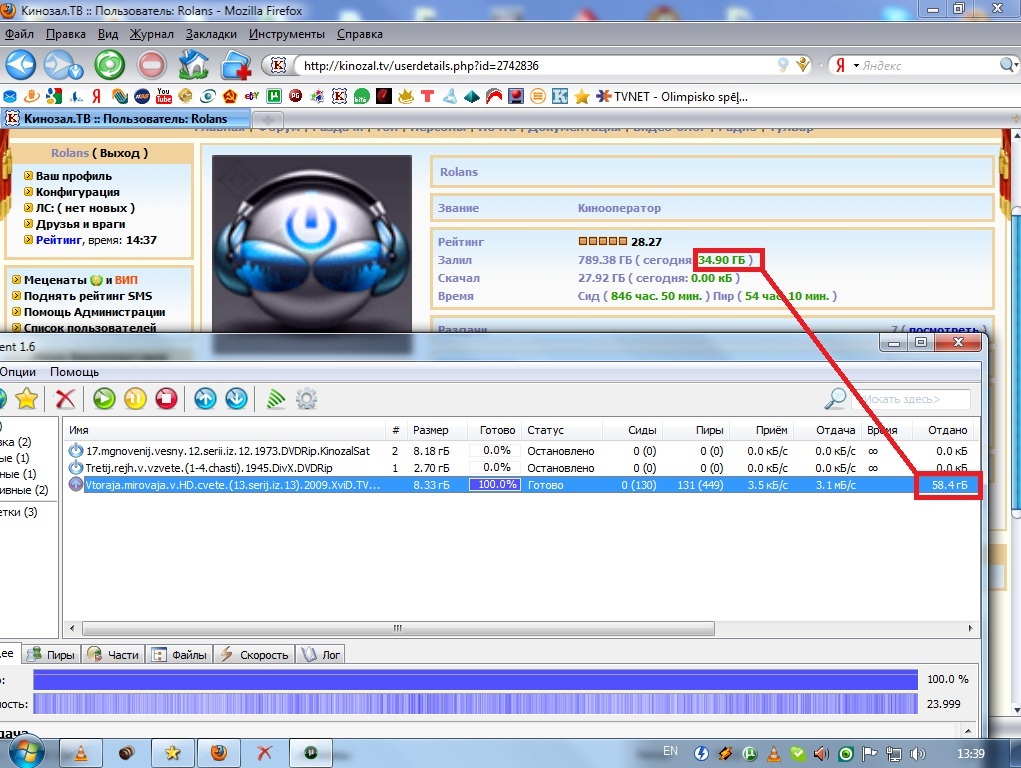1021x768 pixels.
Task: Click the Яндекс search box
Action: (x=928, y=65)
